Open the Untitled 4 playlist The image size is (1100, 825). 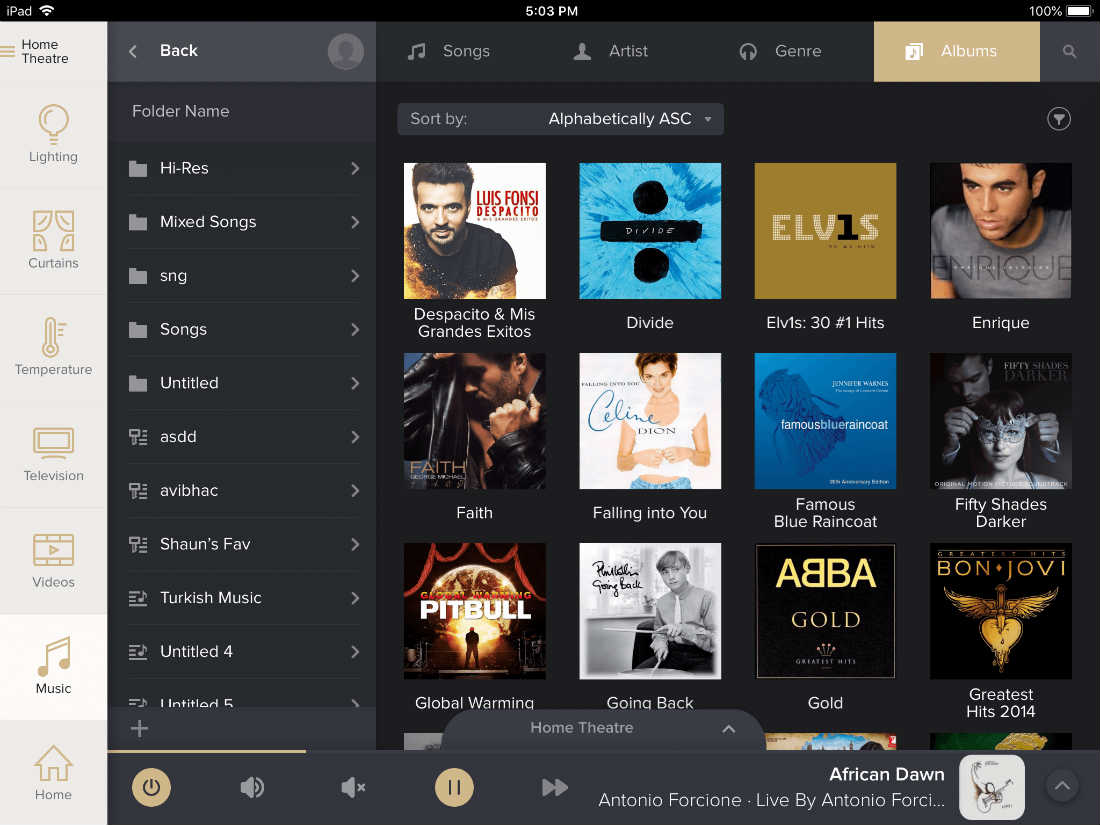[x=244, y=652]
